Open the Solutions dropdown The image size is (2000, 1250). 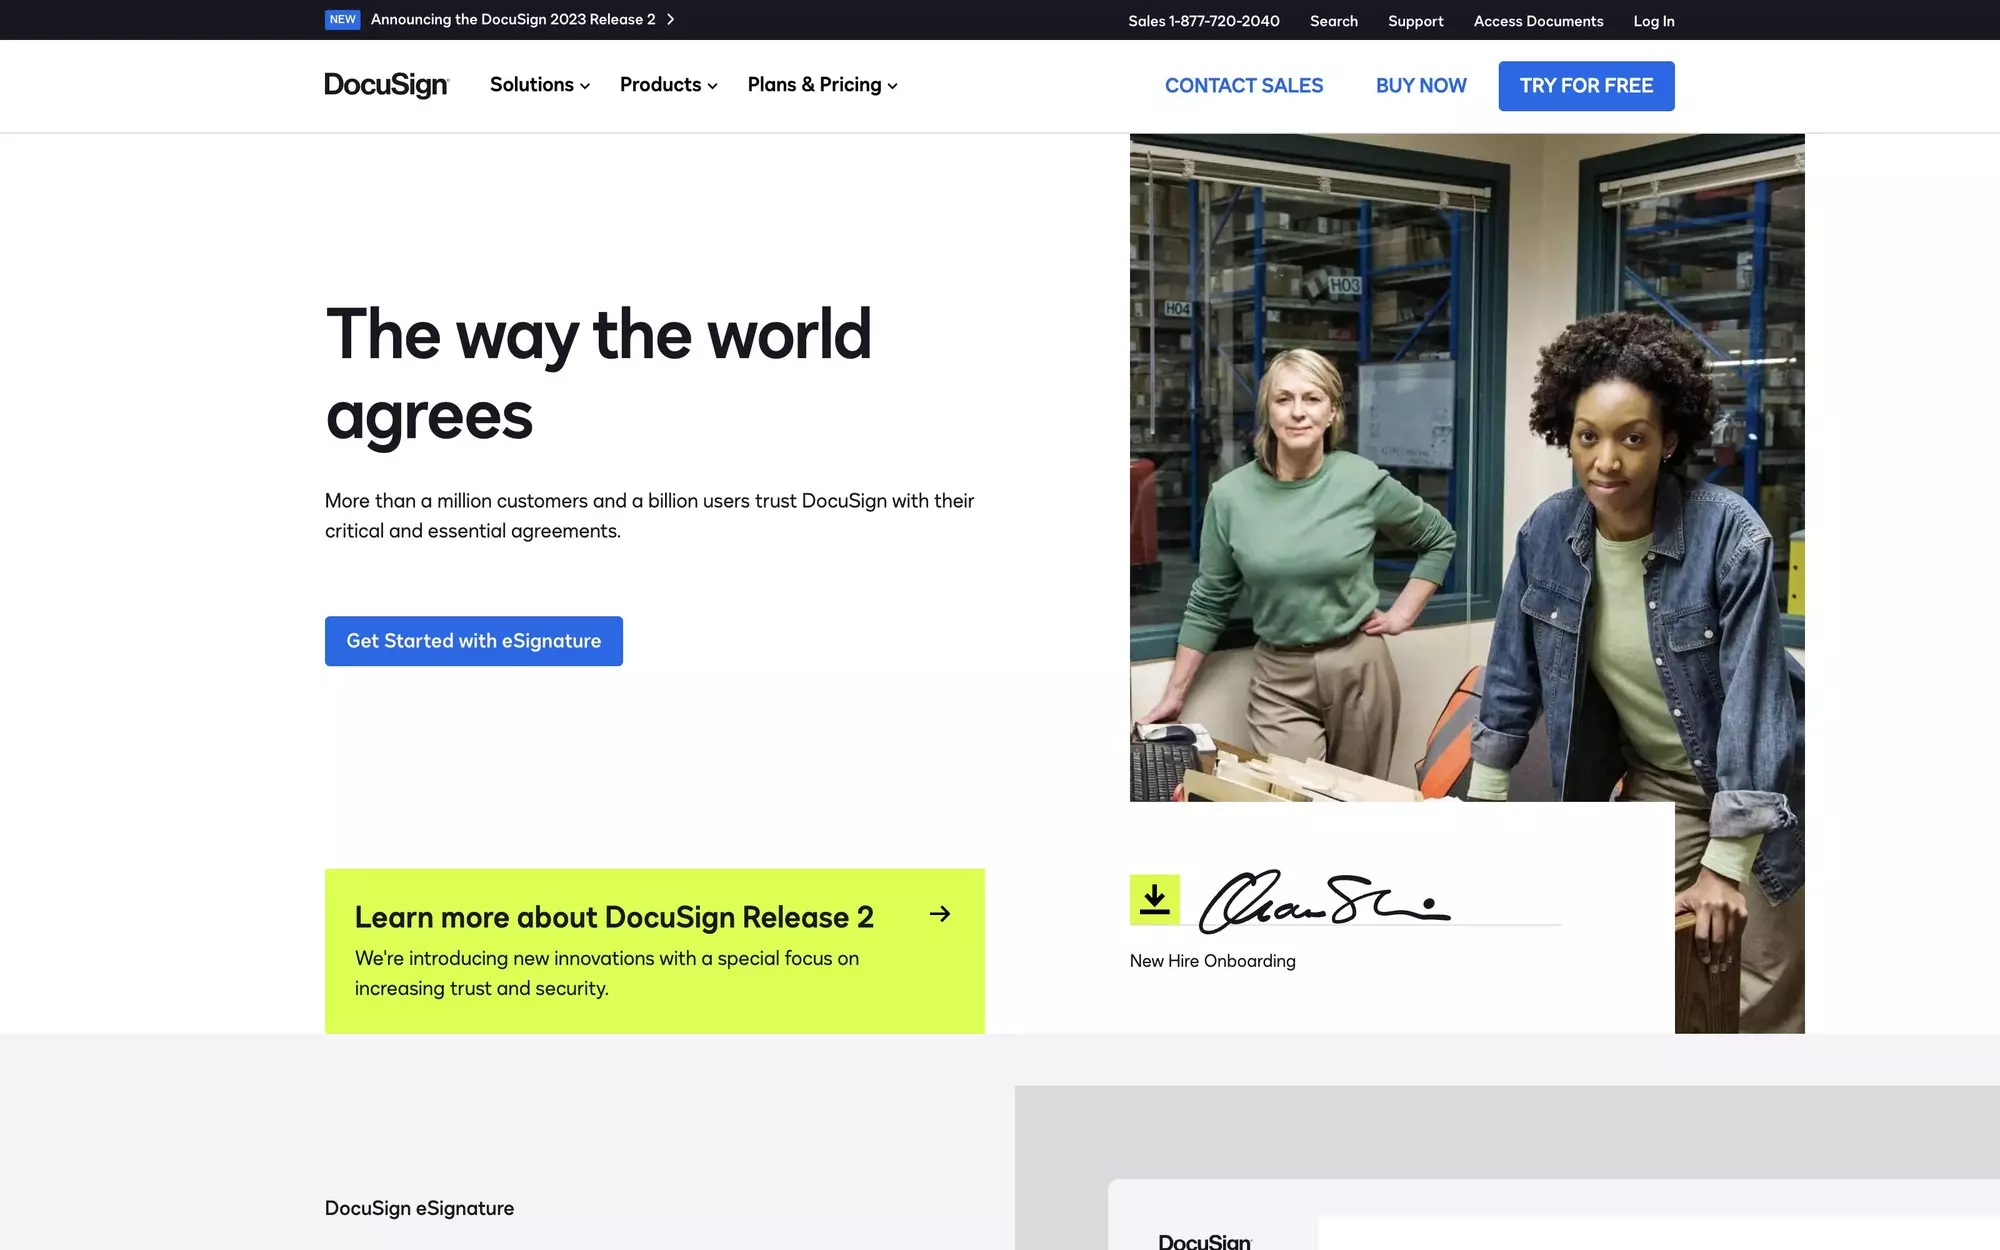(538, 85)
